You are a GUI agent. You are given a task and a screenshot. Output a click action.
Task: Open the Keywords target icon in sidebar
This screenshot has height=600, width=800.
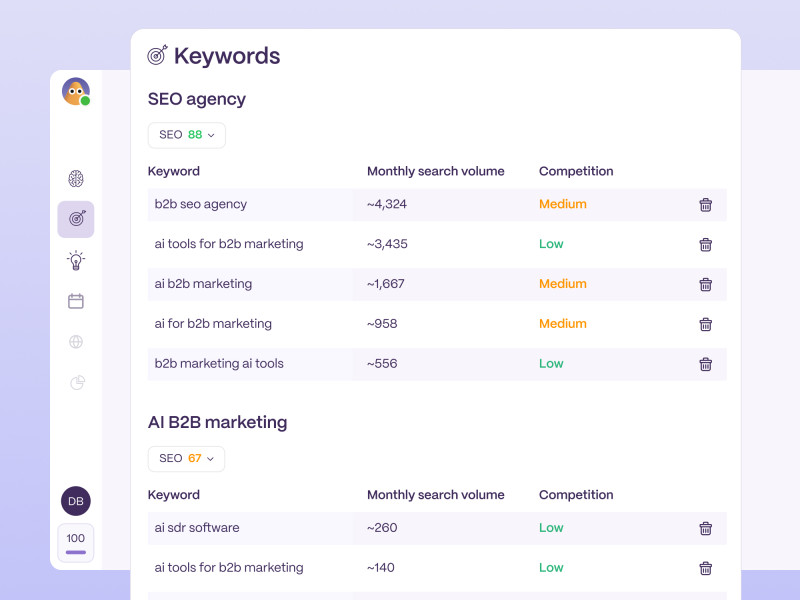[x=76, y=219]
